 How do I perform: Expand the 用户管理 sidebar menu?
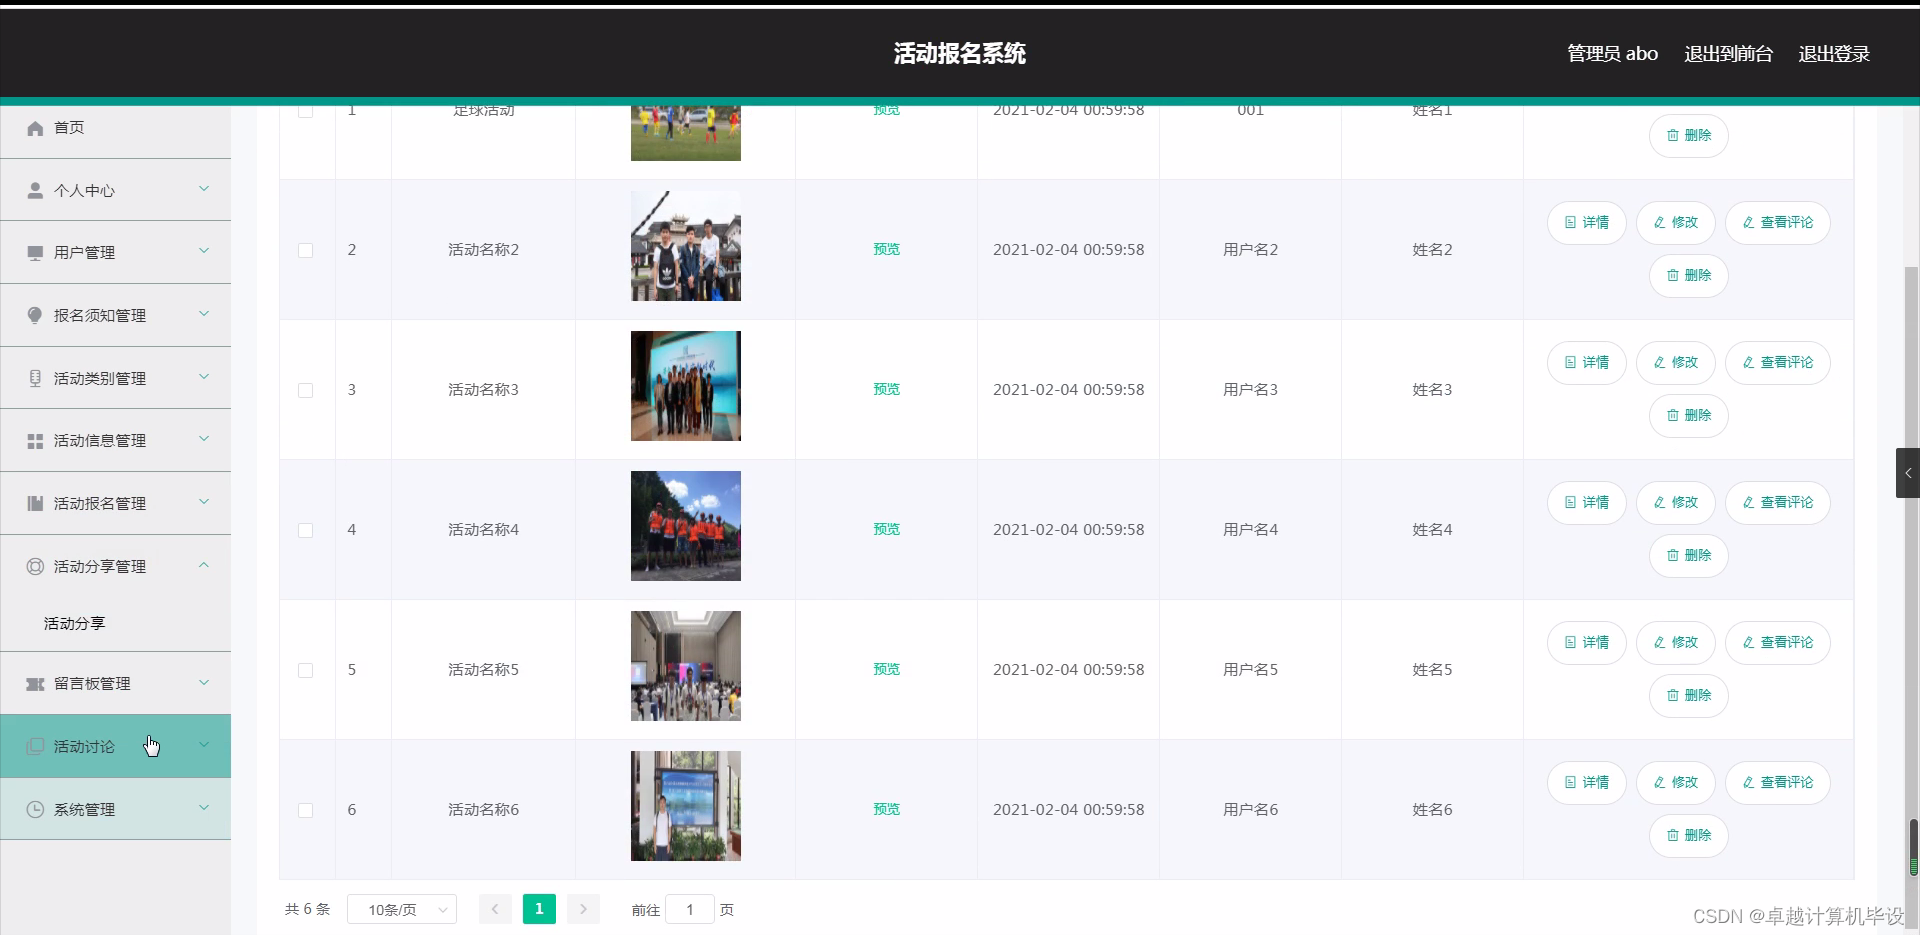[x=115, y=252]
